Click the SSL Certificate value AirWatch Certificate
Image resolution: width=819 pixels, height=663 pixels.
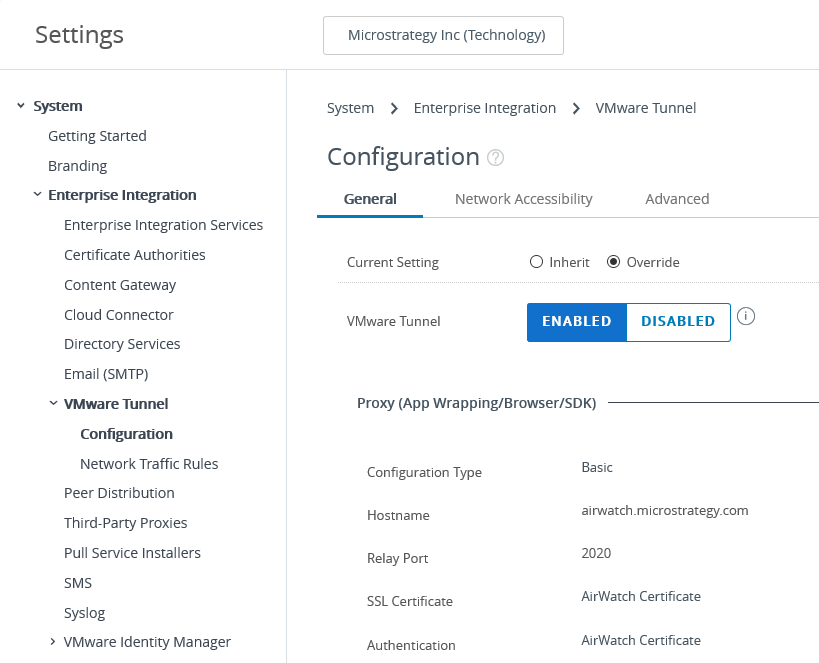(x=641, y=596)
